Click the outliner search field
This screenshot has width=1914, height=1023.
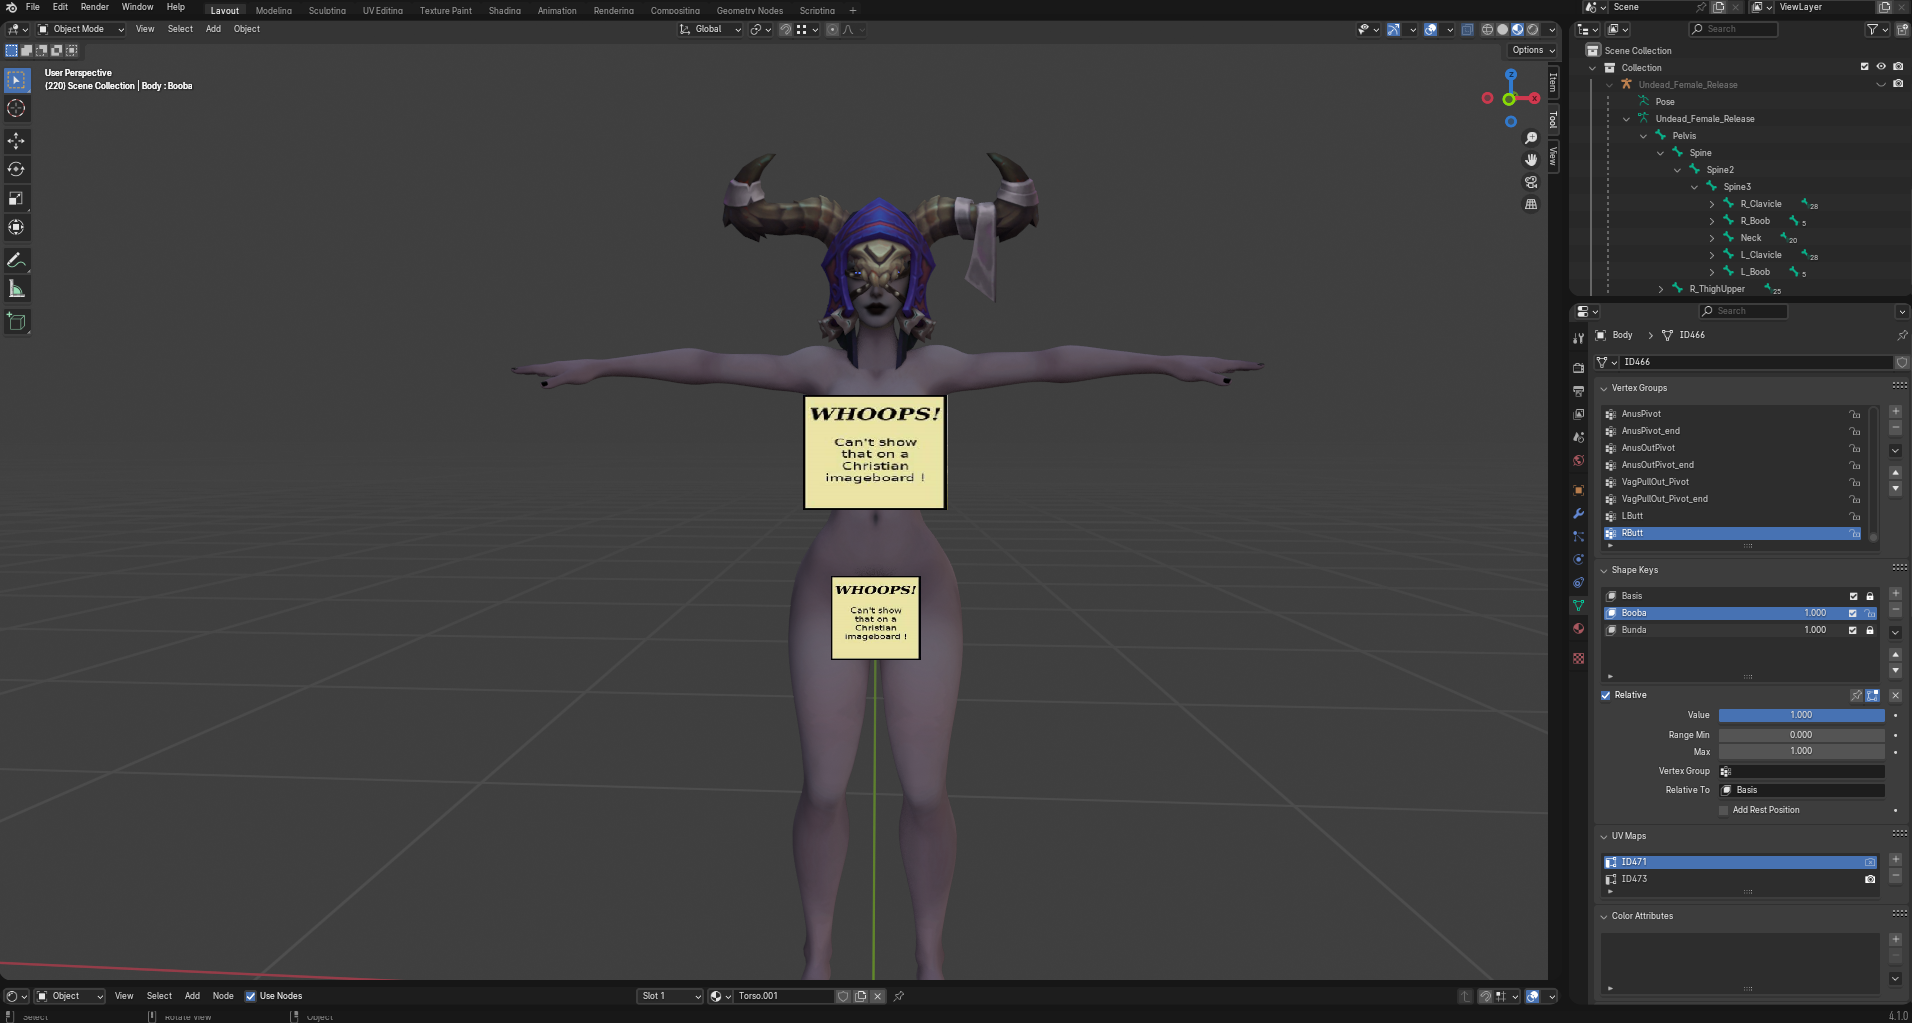point(1733,29)
